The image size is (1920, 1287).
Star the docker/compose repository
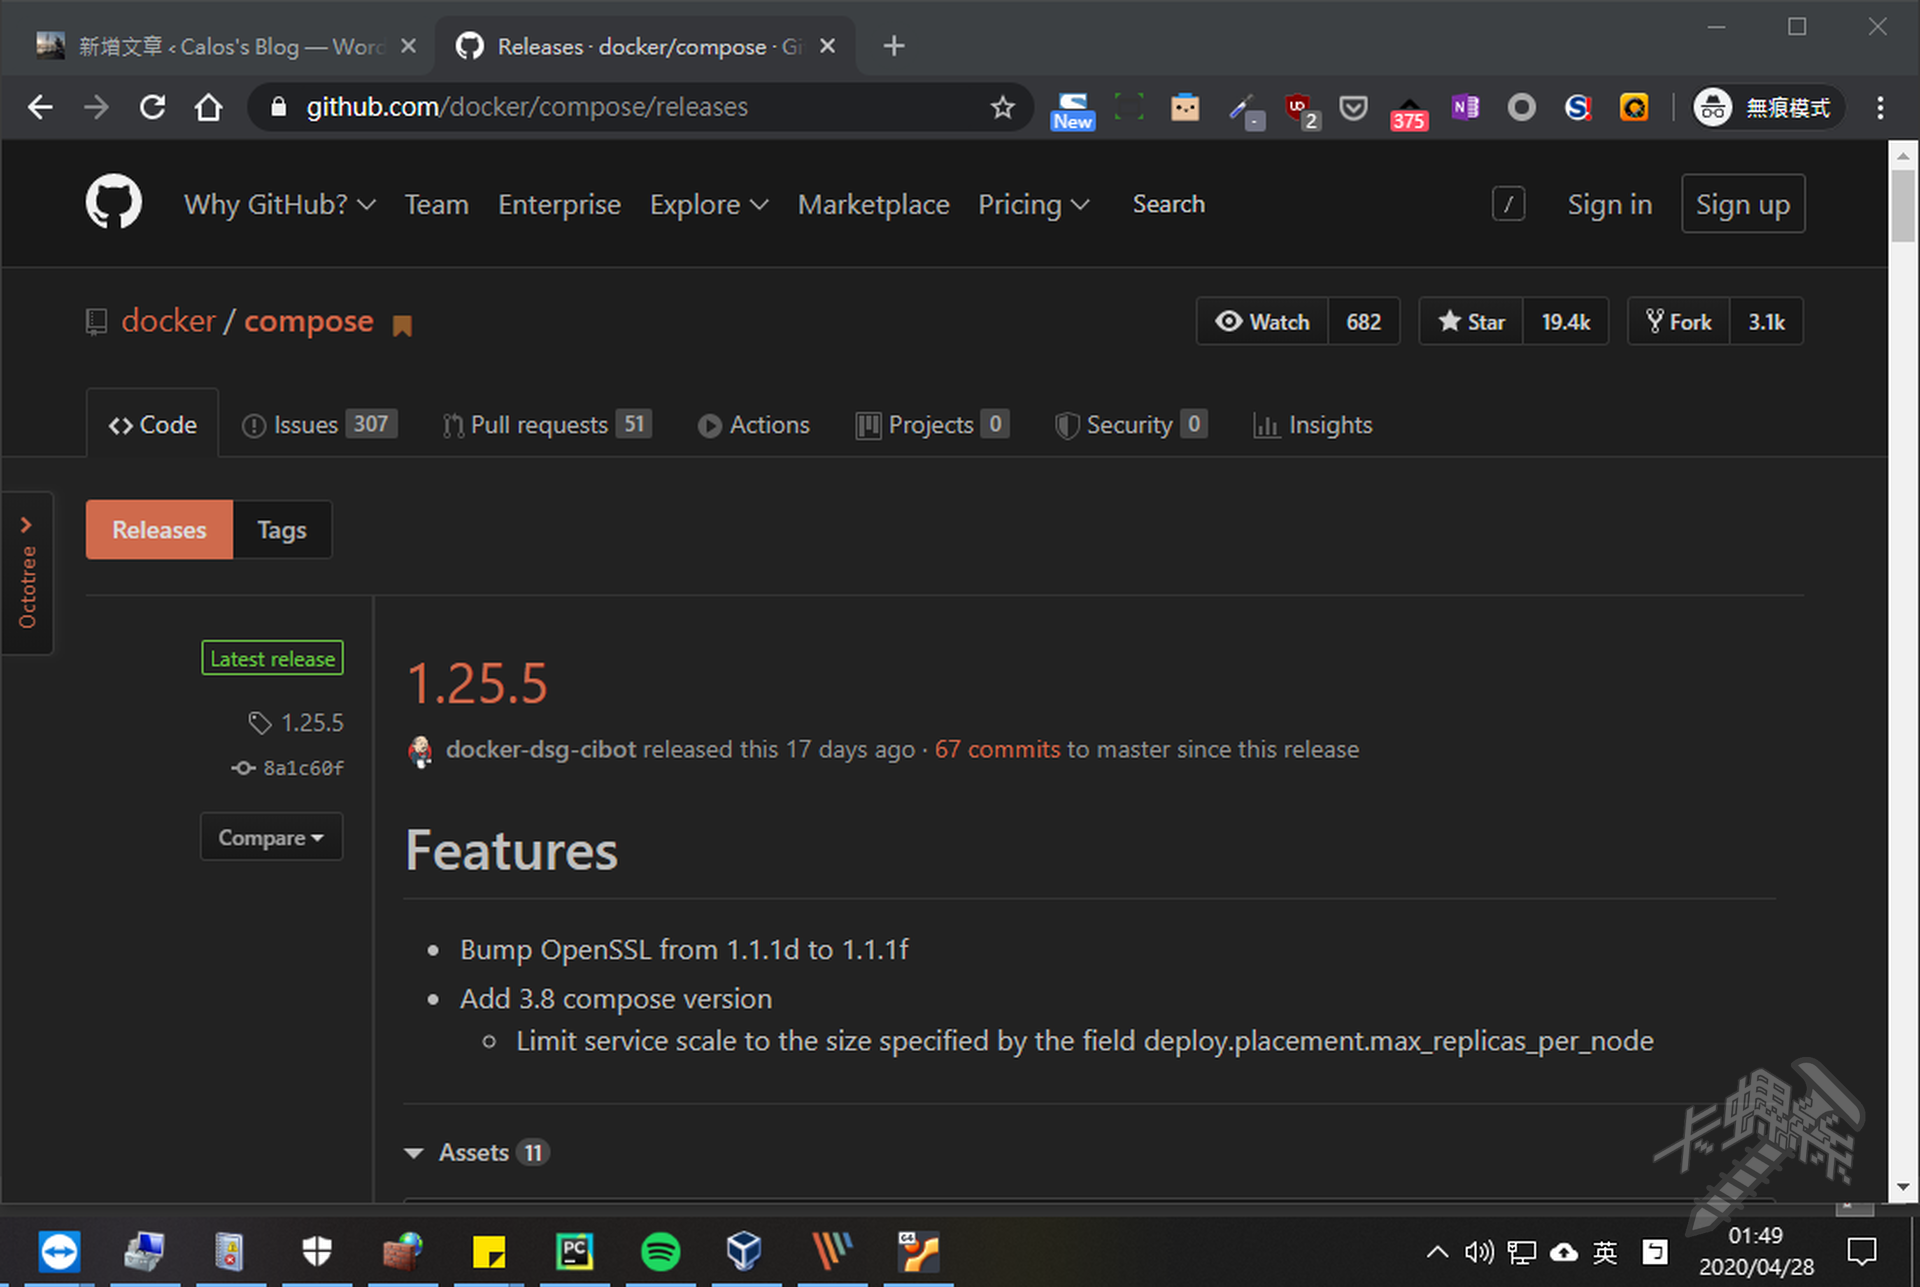pos(1471,322)
